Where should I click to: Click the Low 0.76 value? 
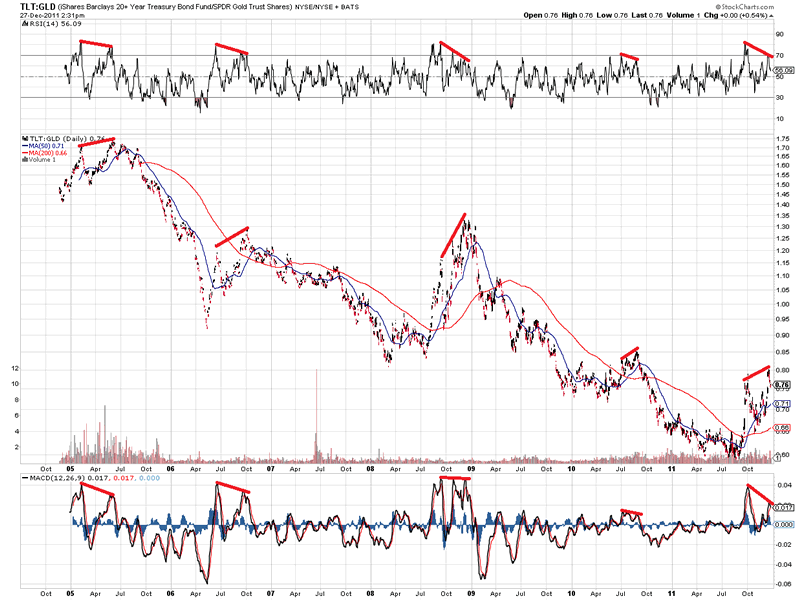click(x=612, y=15)
